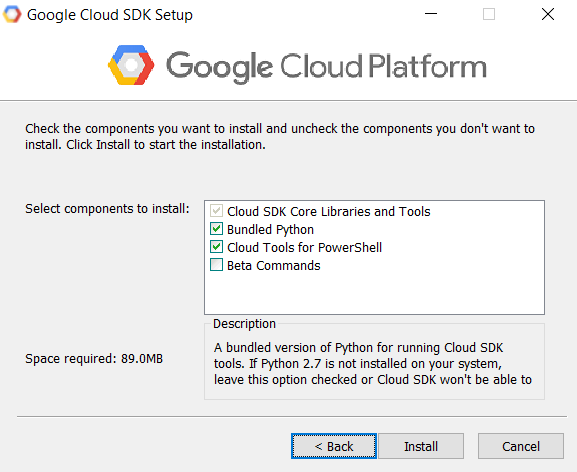Select Cloud SDK Core Libraries and Tools item
577x472 pixels.
click(329, 212)
